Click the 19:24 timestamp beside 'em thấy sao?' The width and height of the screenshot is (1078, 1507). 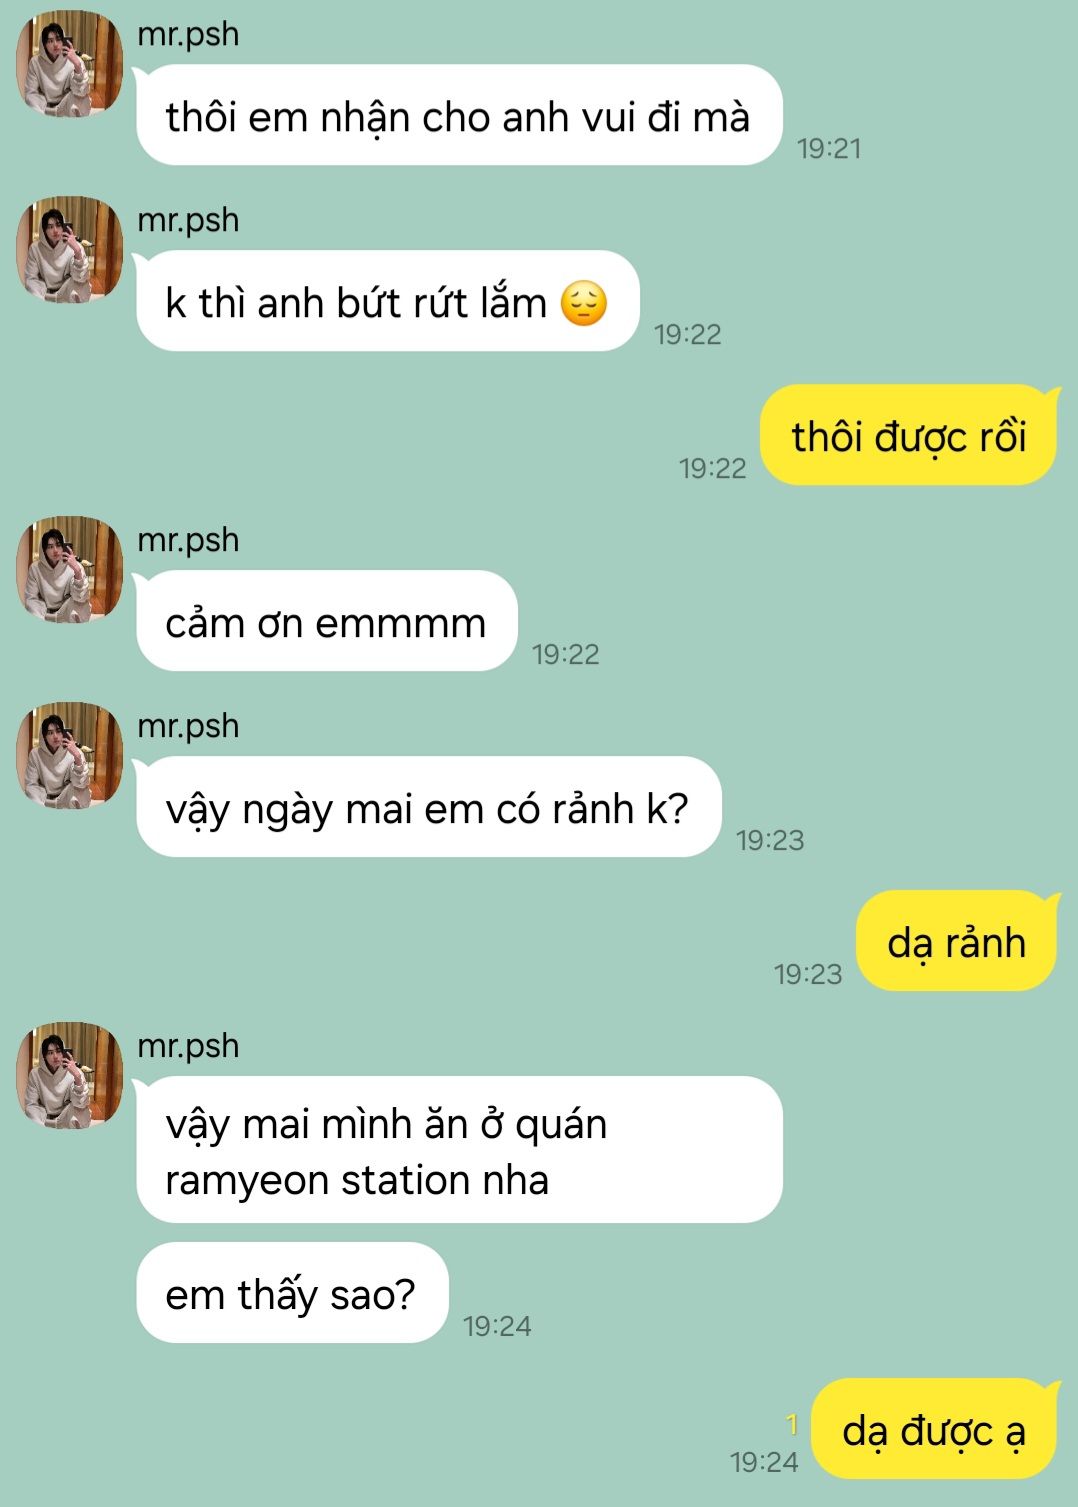point(497,1326)
